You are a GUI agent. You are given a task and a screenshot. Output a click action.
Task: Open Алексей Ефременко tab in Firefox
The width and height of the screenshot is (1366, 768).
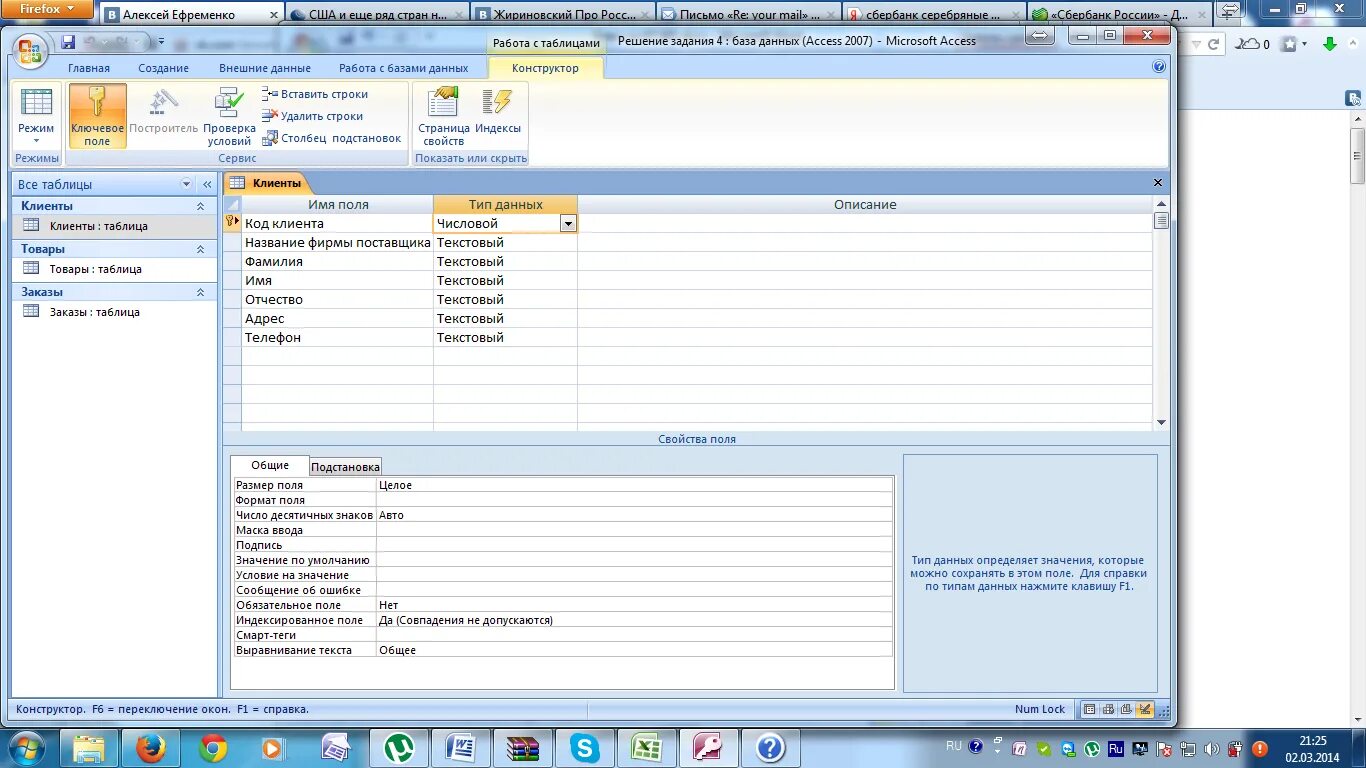(191, 14)
